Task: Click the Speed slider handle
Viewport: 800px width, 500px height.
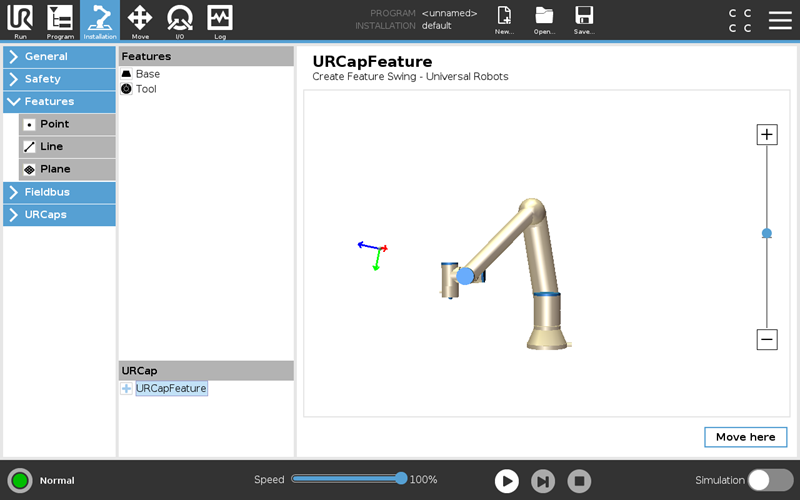Action: pos(401,479)
